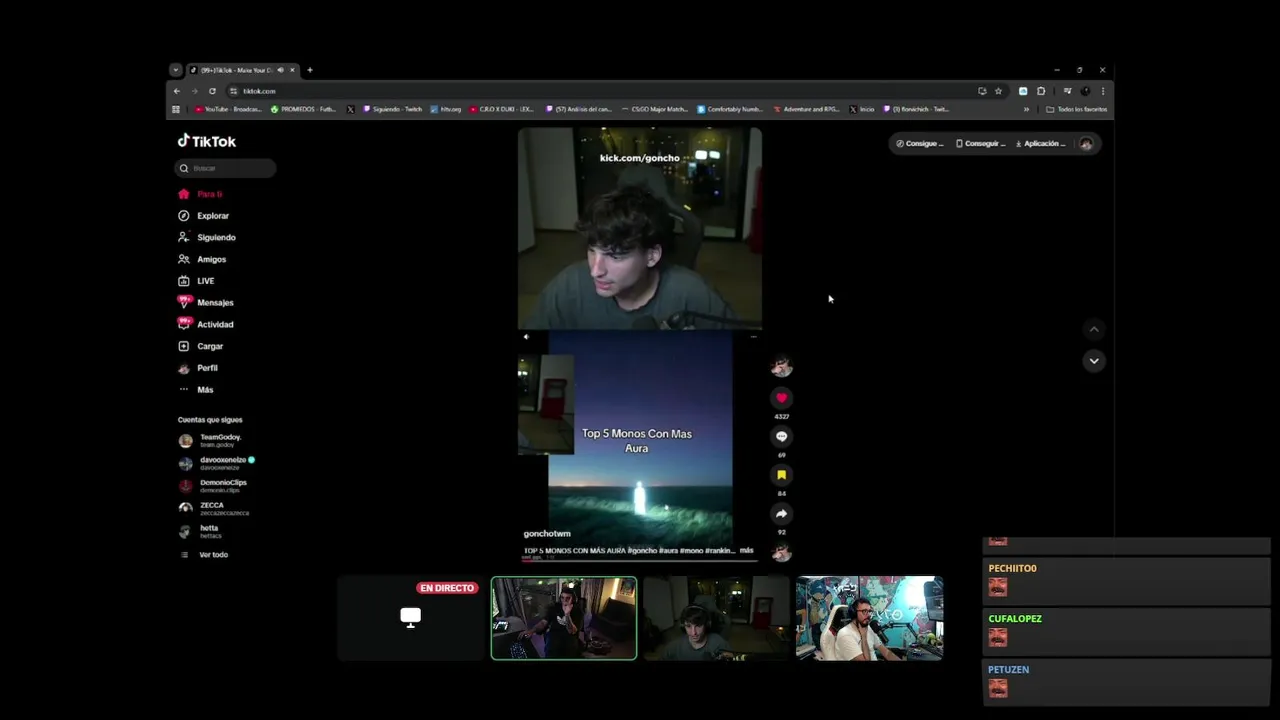The image size is (1280, 720).
Task: Bookmark this page with star icon
Action: pyautogui.click(x=998, y=91)
